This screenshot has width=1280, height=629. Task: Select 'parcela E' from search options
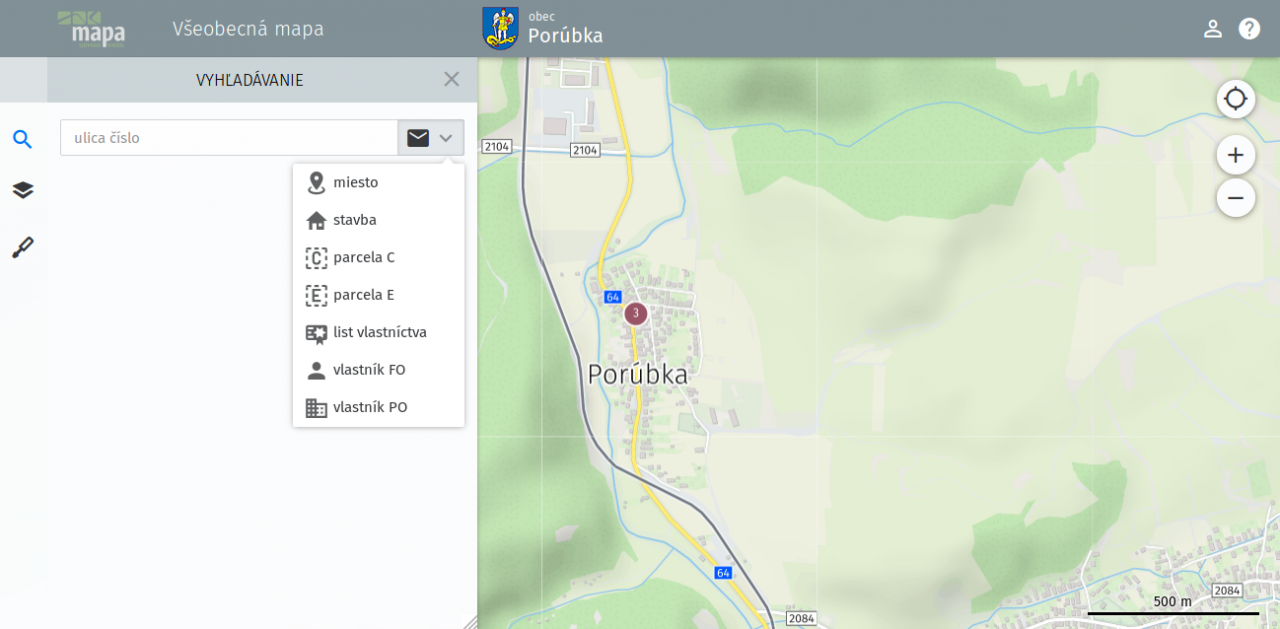363,295
